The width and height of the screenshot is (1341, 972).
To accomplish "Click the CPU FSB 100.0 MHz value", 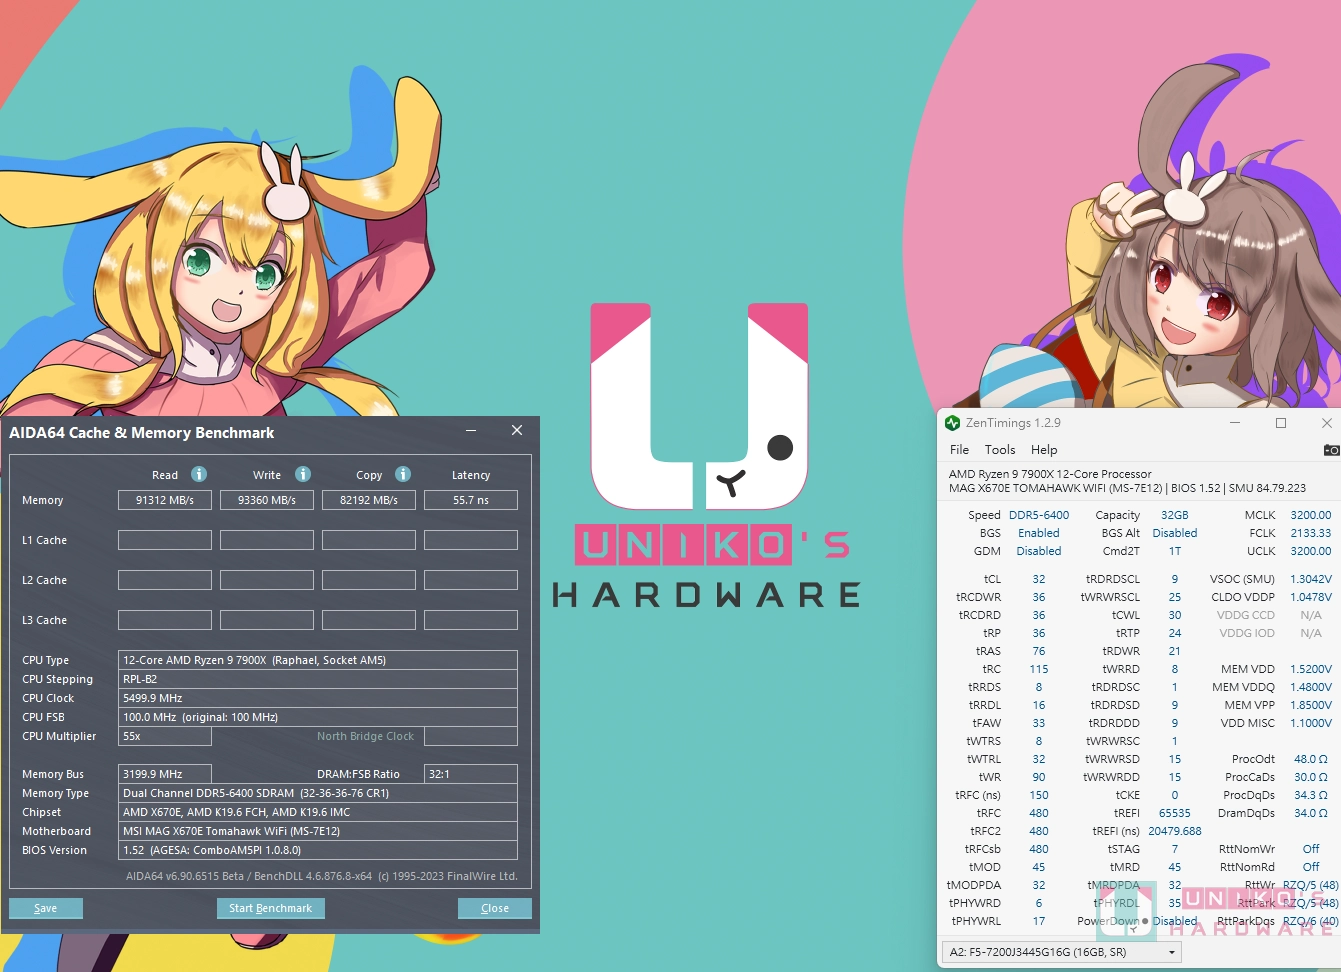I will [x=318, y=717].
